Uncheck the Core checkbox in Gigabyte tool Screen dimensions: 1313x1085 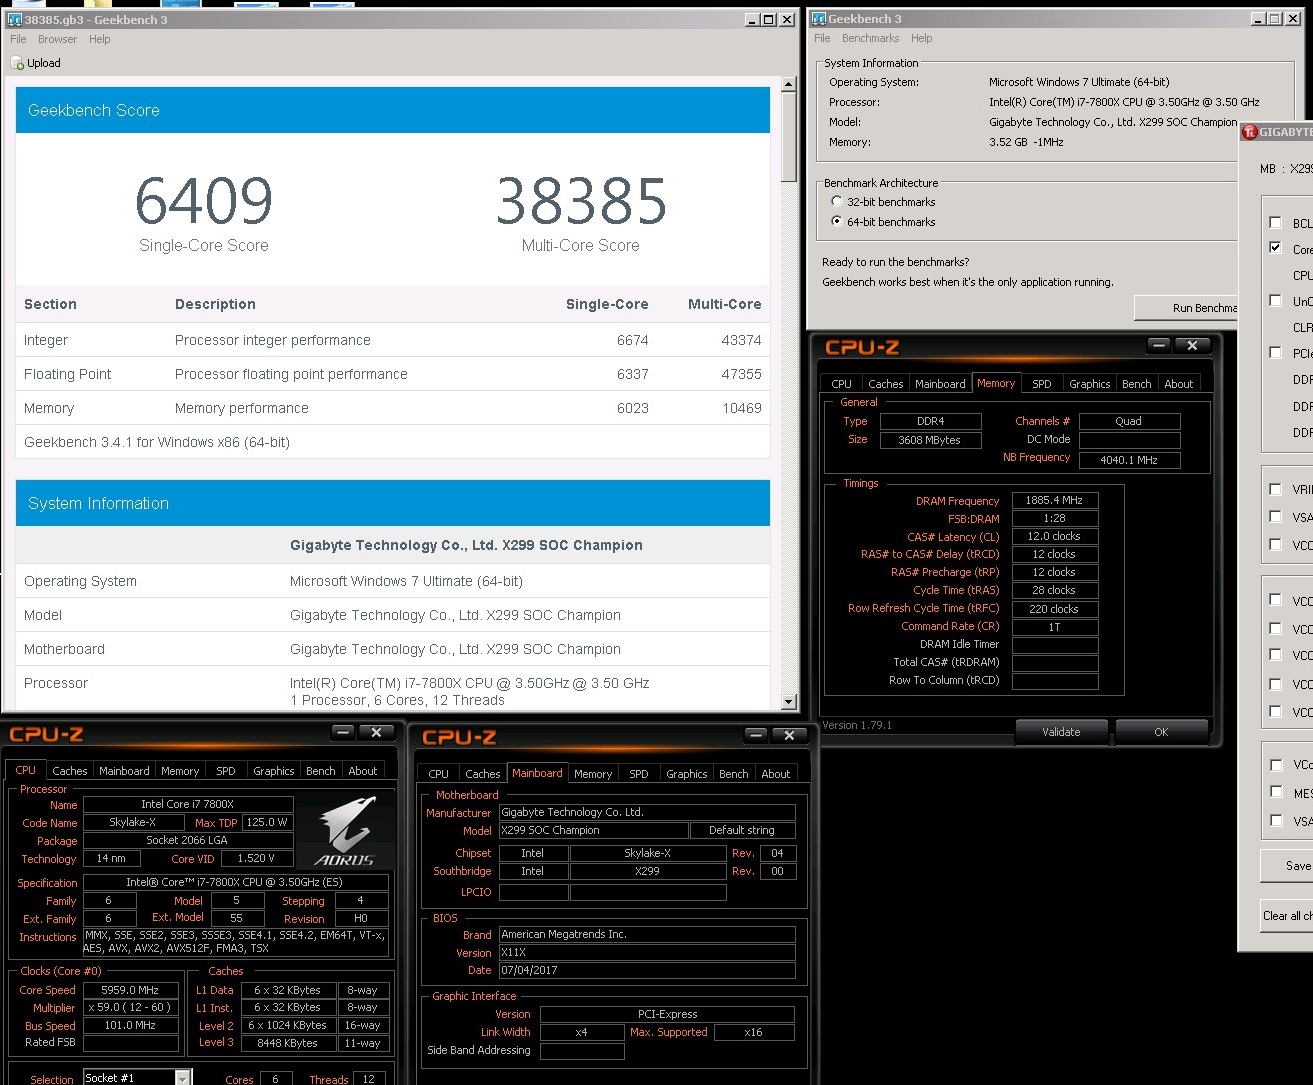click(x=1275, y=248)
